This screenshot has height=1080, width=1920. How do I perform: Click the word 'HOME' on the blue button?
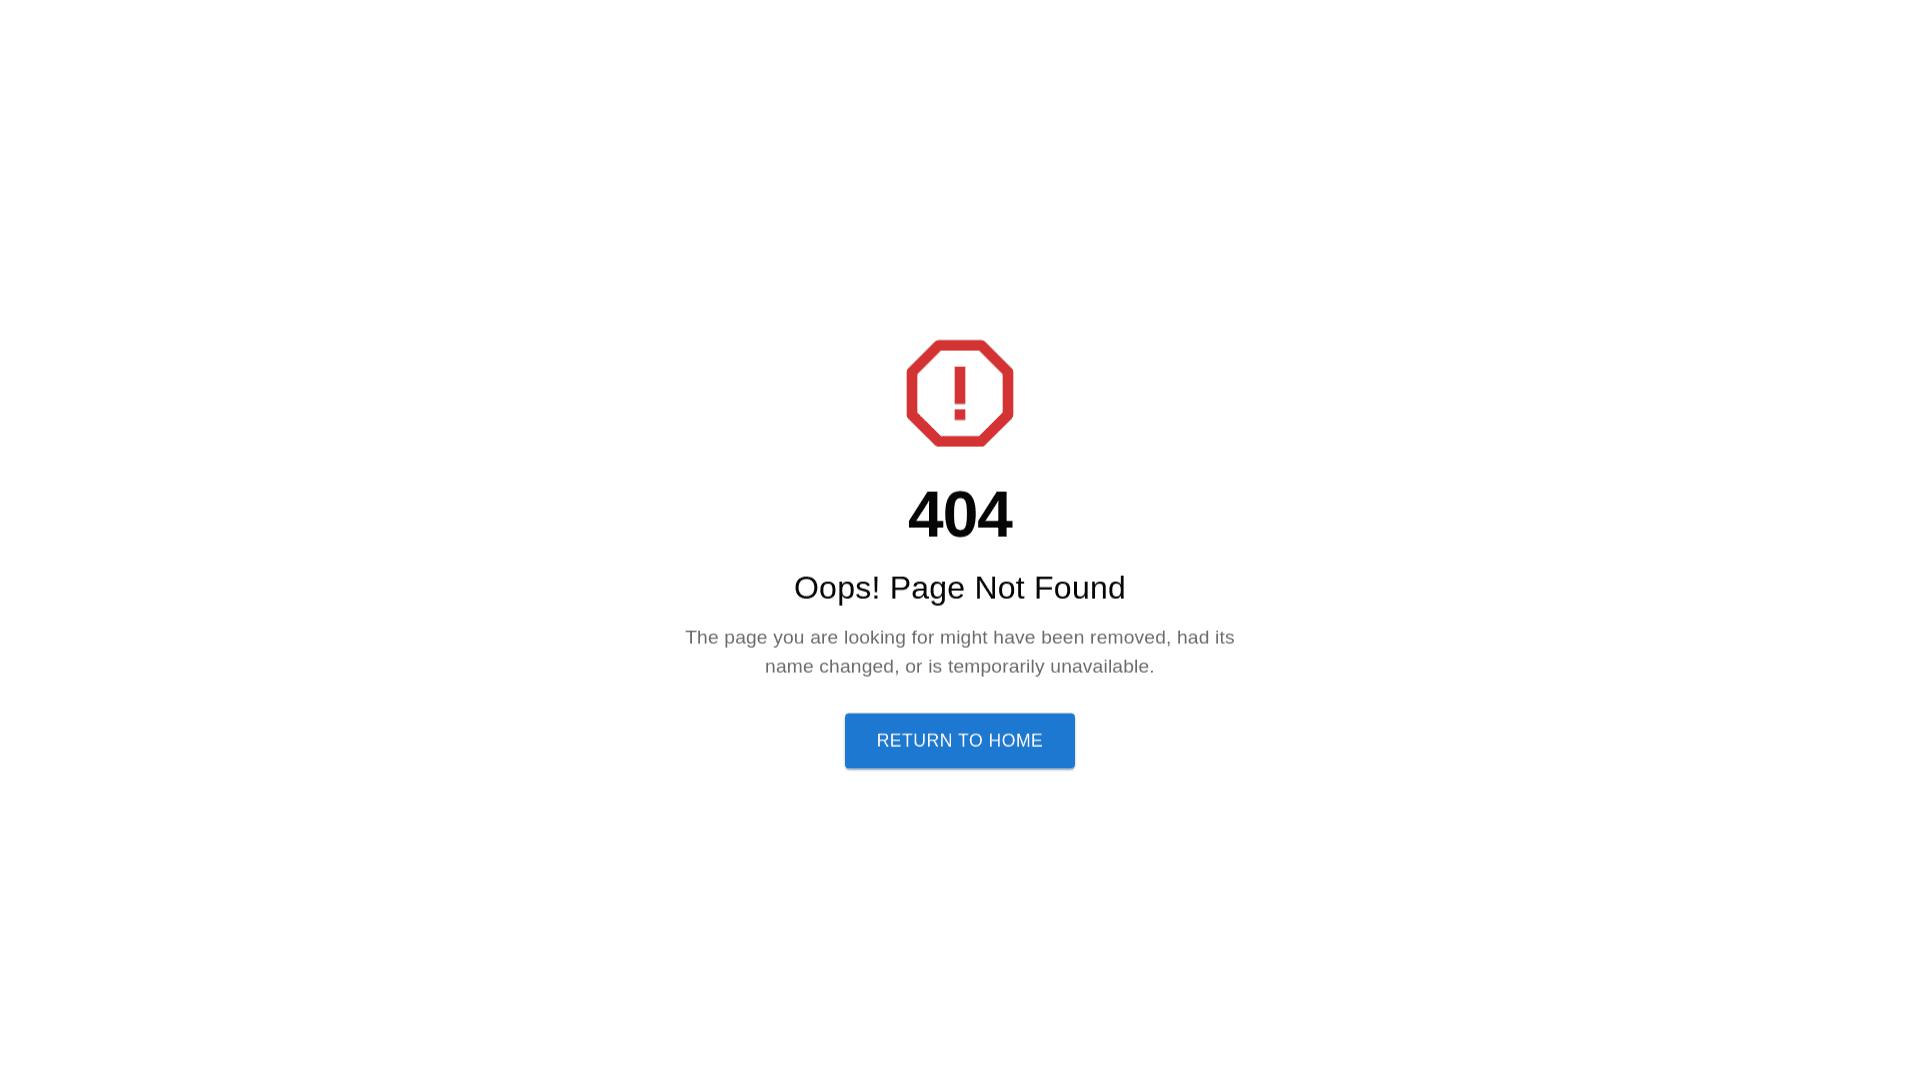click(x=1015, y=741)
